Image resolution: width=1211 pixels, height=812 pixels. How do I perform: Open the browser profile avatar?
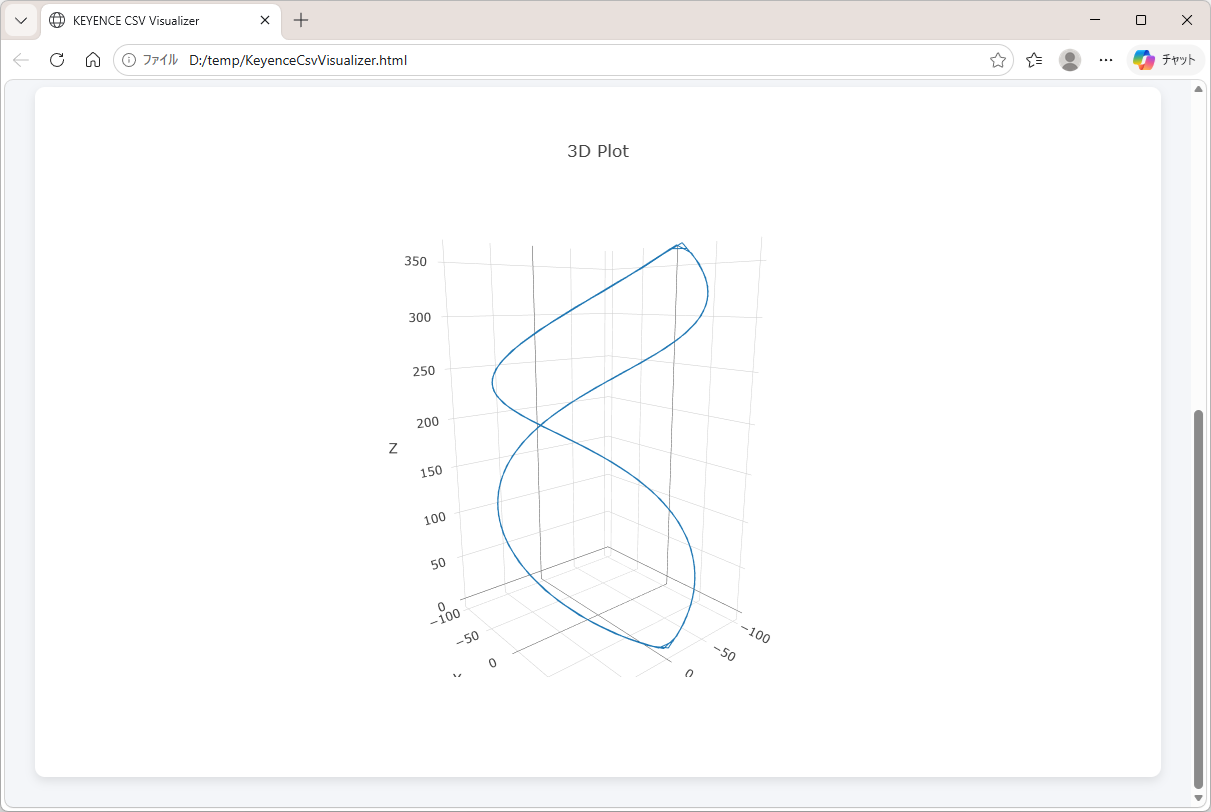[x=1070, y=60]
